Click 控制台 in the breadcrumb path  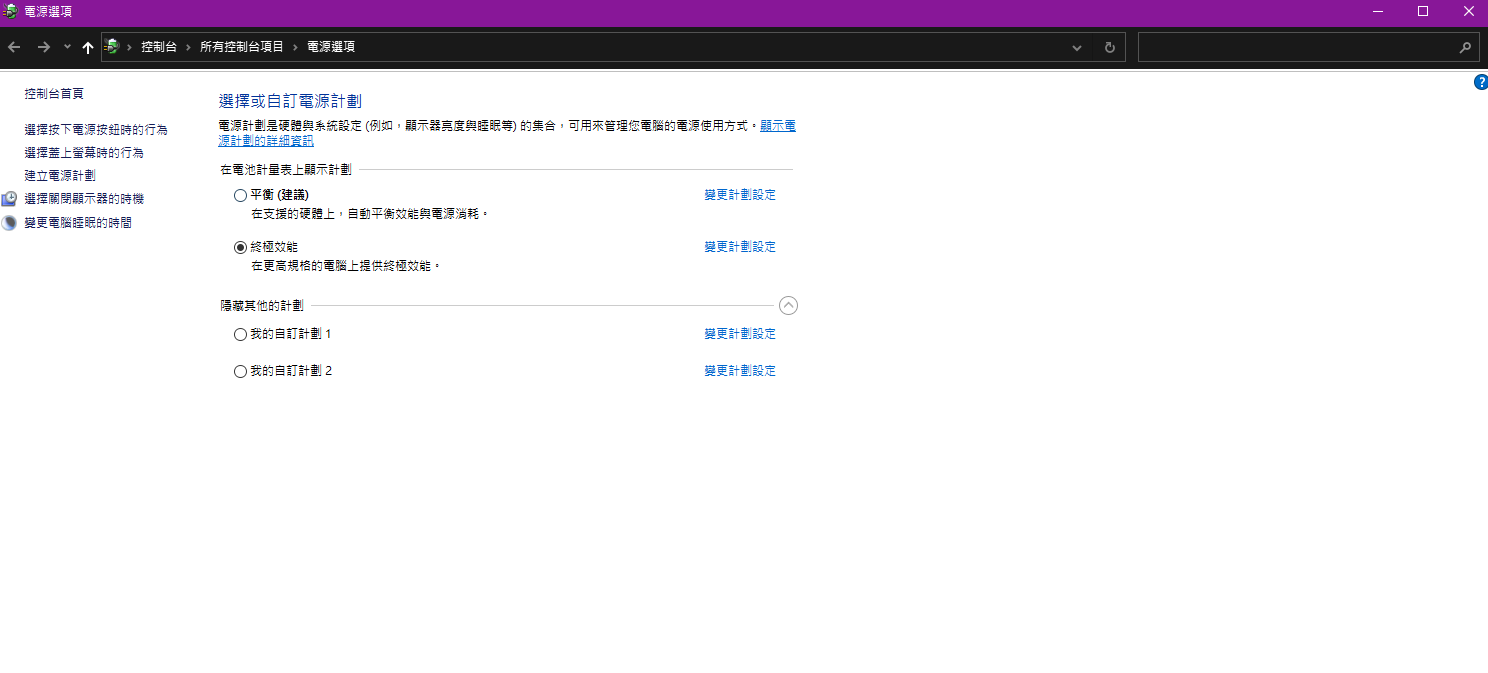tap(159, 47)
